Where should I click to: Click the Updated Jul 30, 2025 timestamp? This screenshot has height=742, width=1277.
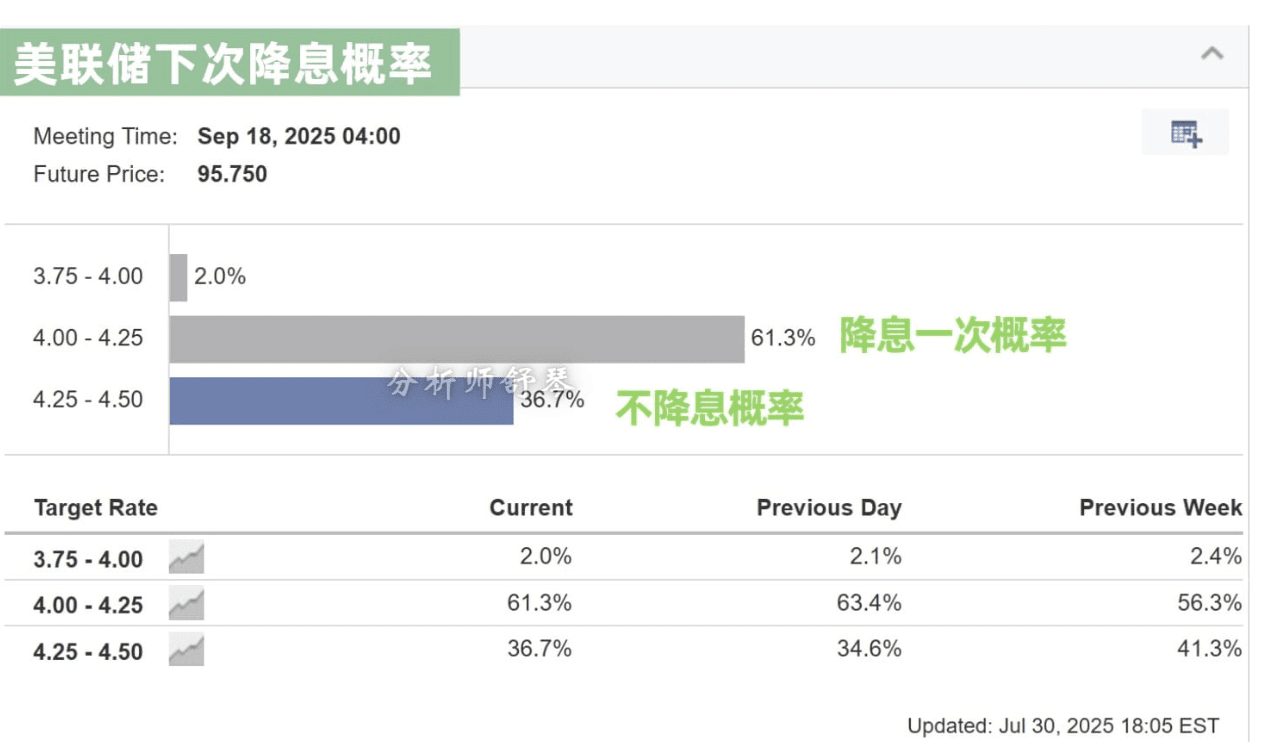click(x=1062, y=725)
